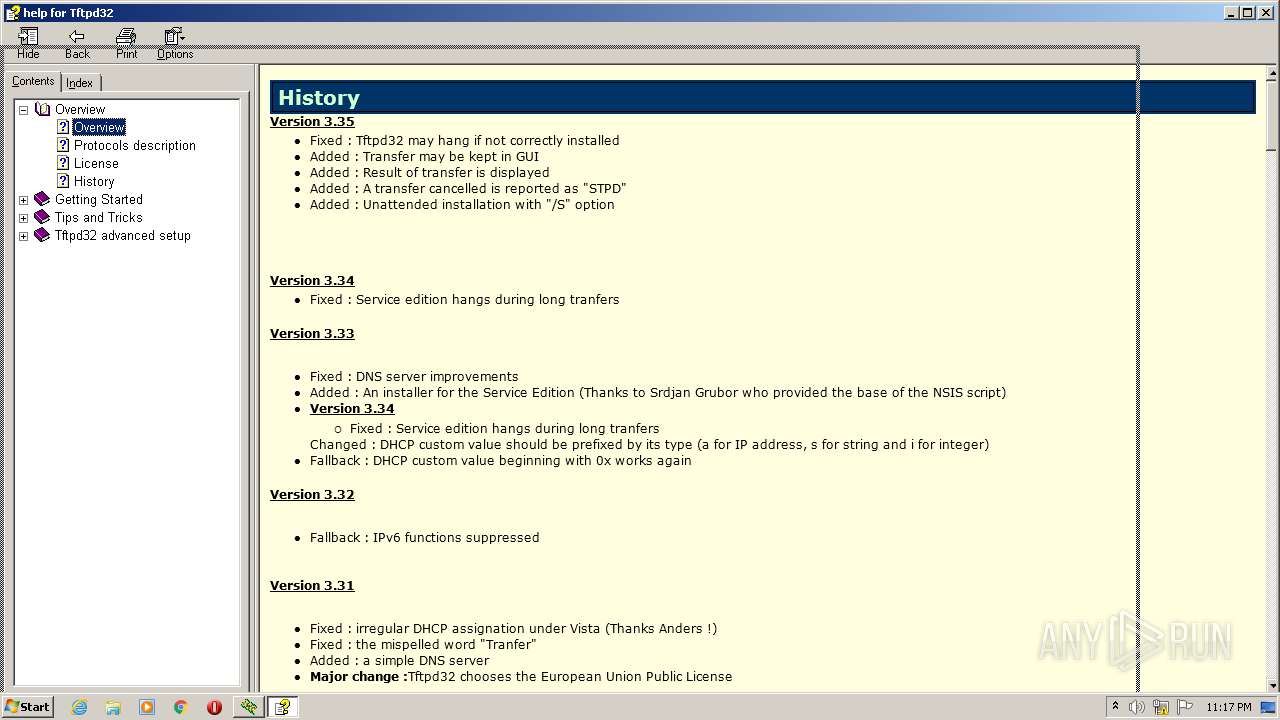Open the License topic
Image resolution: width=1280 pixels, height=720 pixels.
tap(96, 163)
